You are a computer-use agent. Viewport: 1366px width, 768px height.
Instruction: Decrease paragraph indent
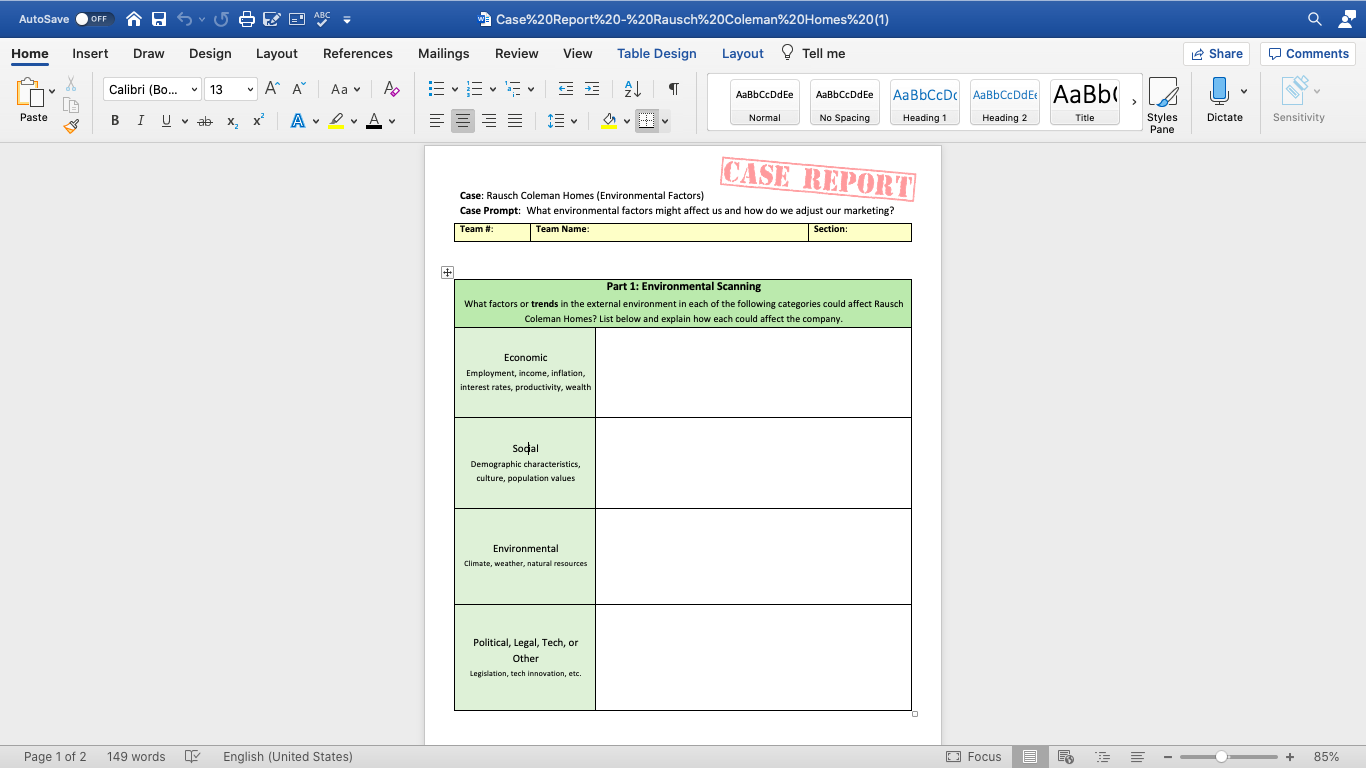(566, 89)
